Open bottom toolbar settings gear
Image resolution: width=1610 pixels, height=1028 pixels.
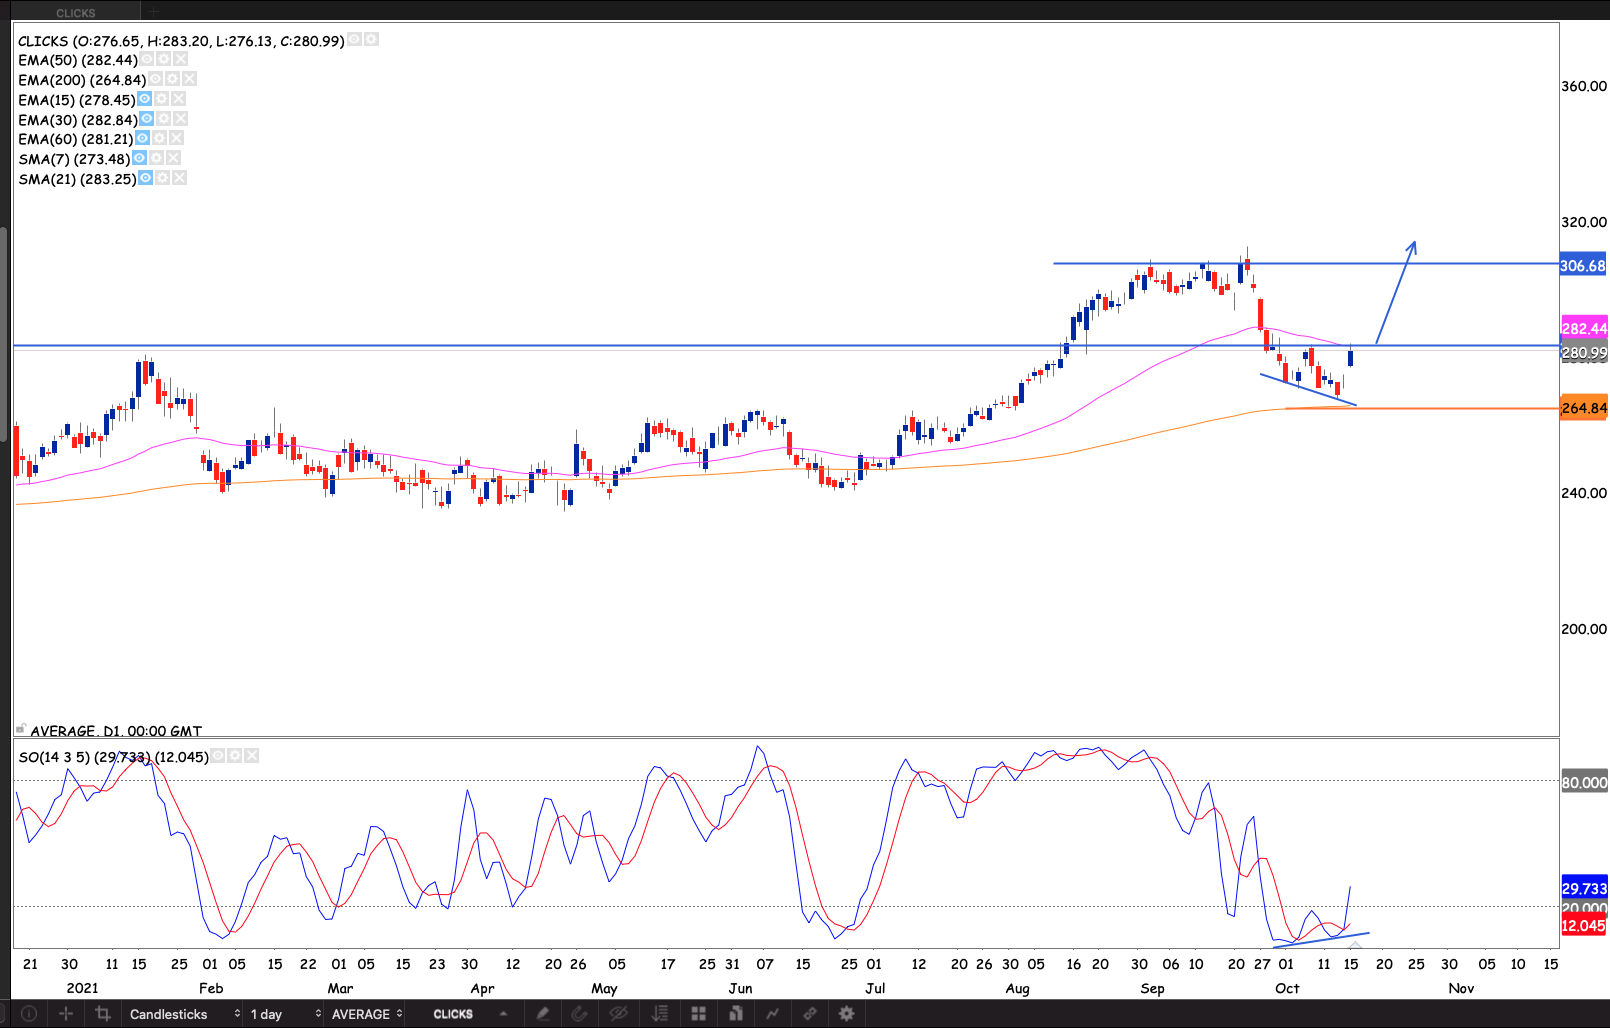click(846, 1014)
